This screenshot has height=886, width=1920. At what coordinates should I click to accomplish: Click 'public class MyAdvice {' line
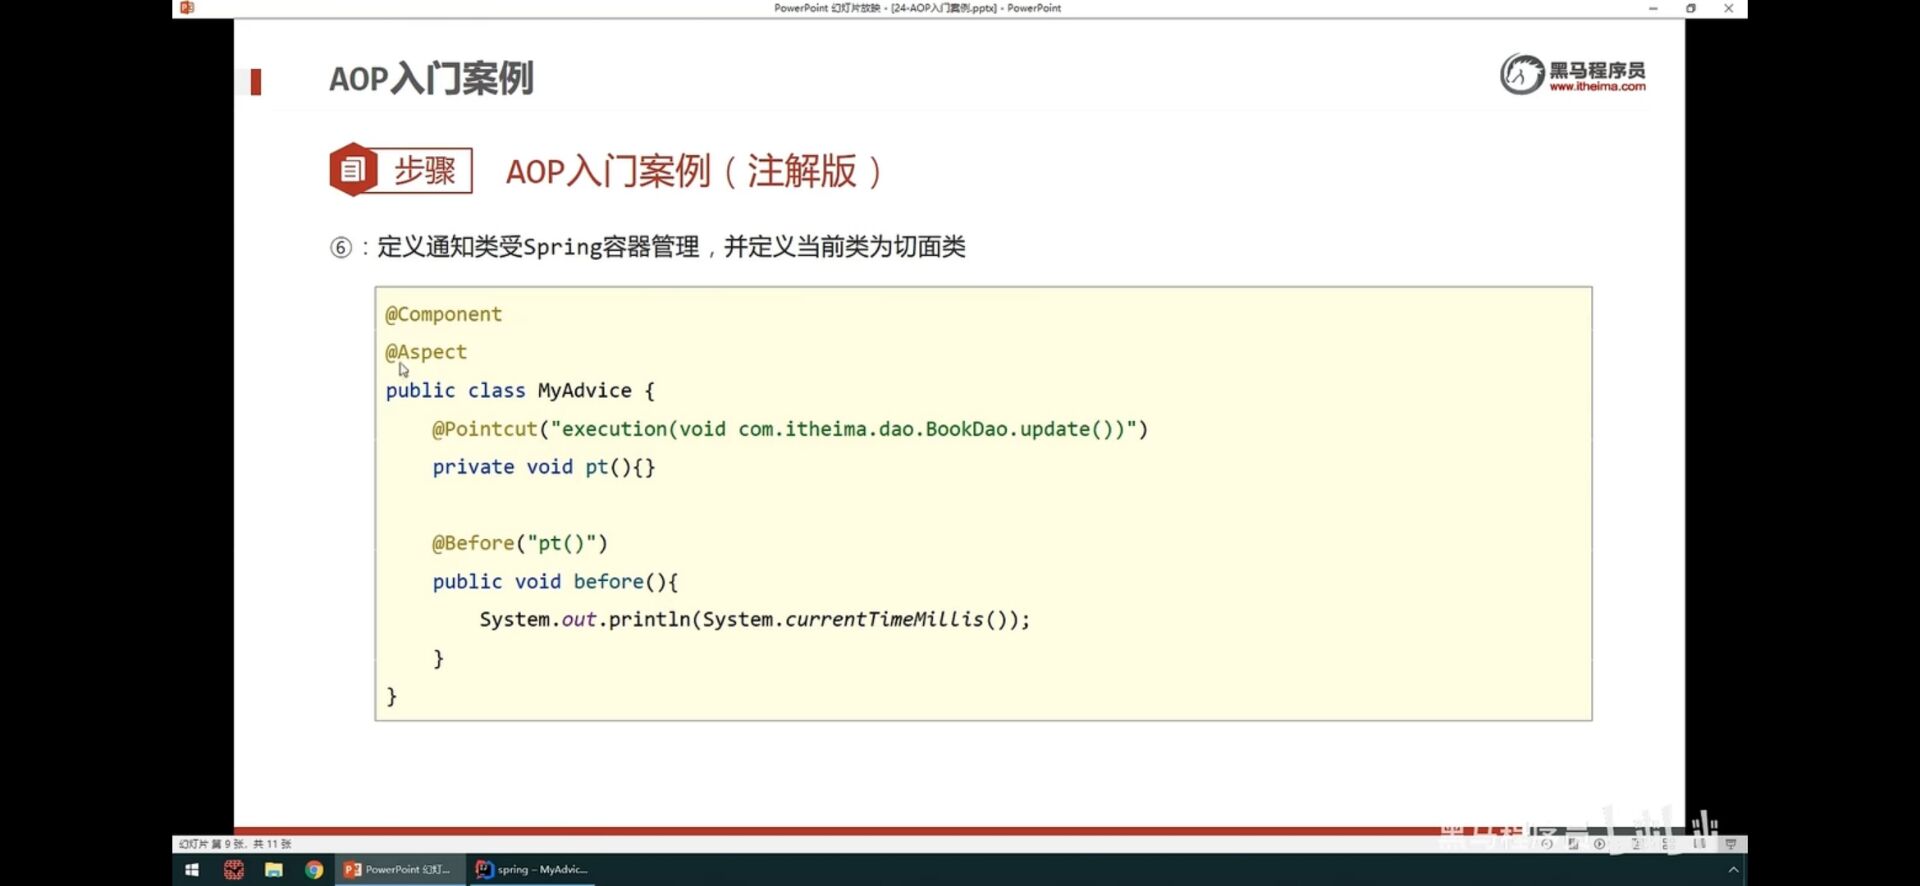coord(520,390)
